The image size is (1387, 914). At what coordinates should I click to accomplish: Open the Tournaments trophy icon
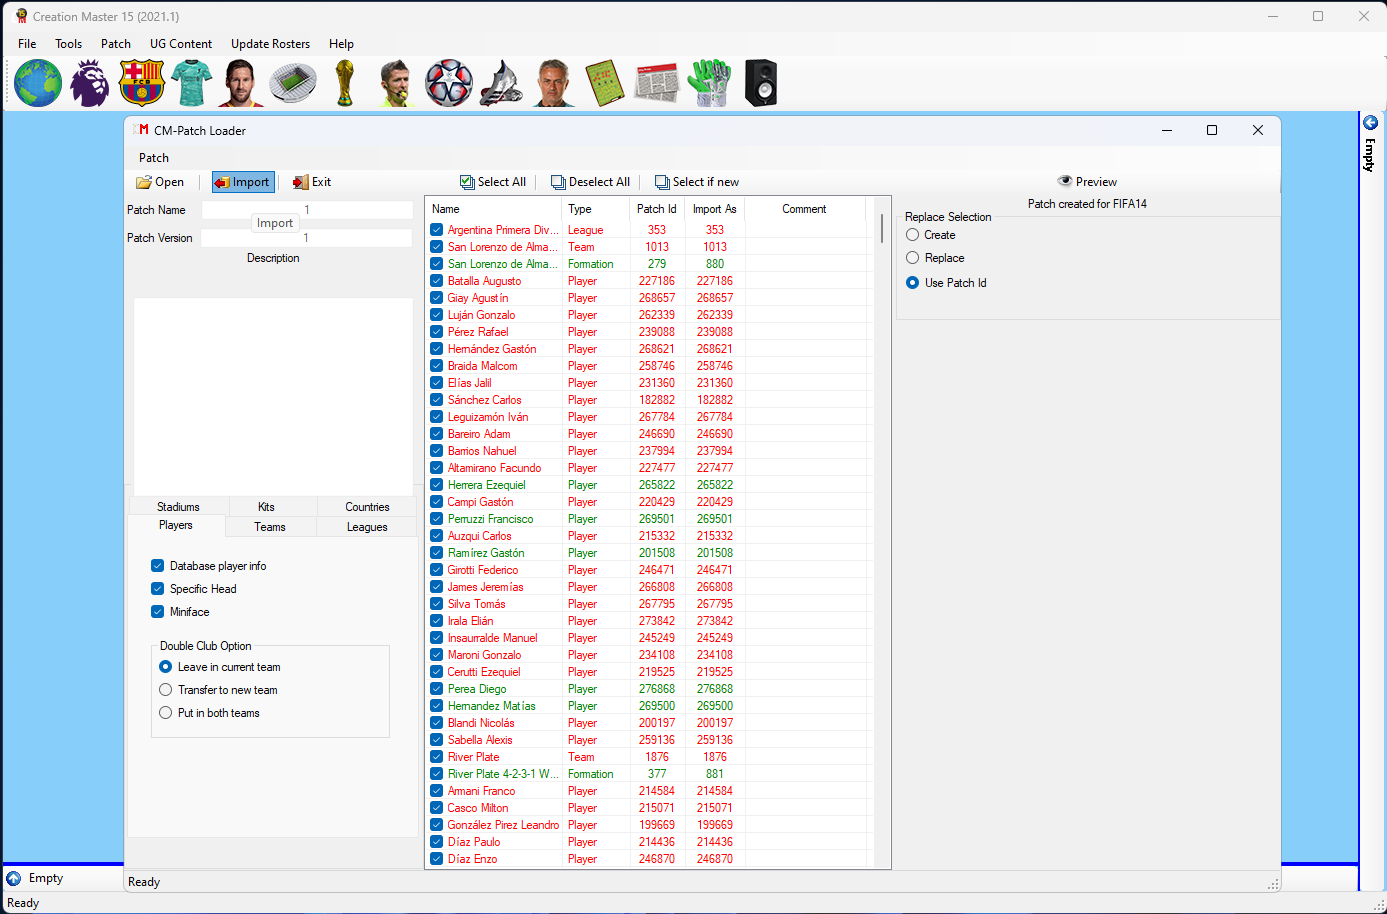345,83
